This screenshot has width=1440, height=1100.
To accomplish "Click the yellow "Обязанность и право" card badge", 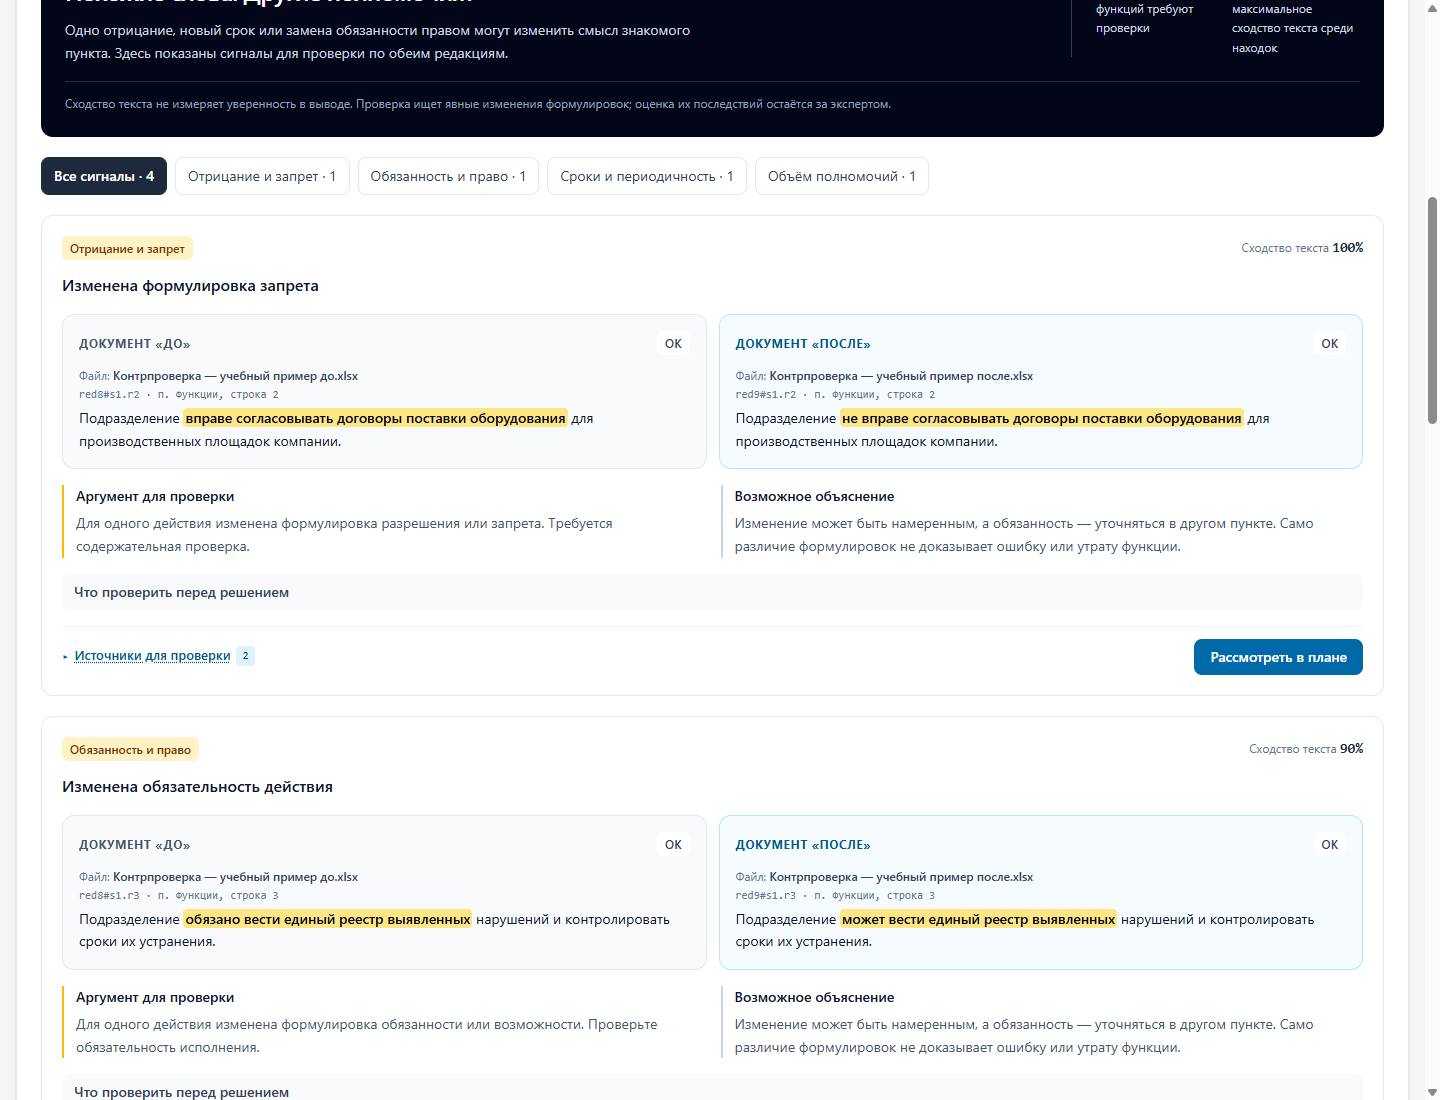I will point(130,749).
